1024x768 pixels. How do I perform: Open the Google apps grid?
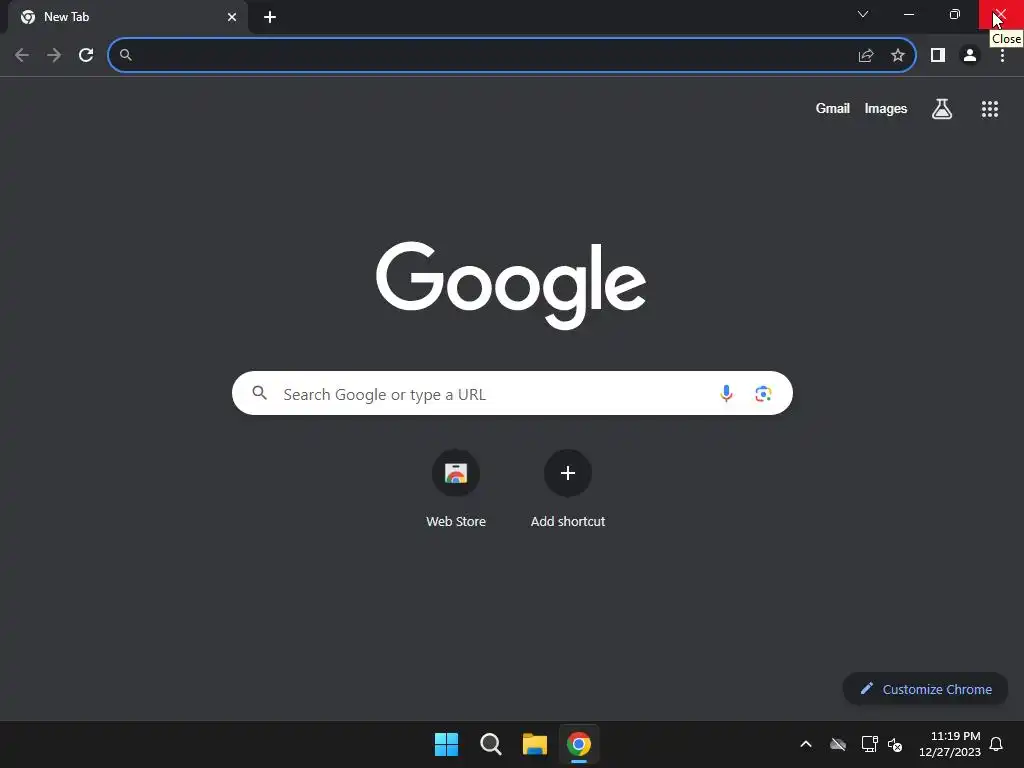pos(990,109)
